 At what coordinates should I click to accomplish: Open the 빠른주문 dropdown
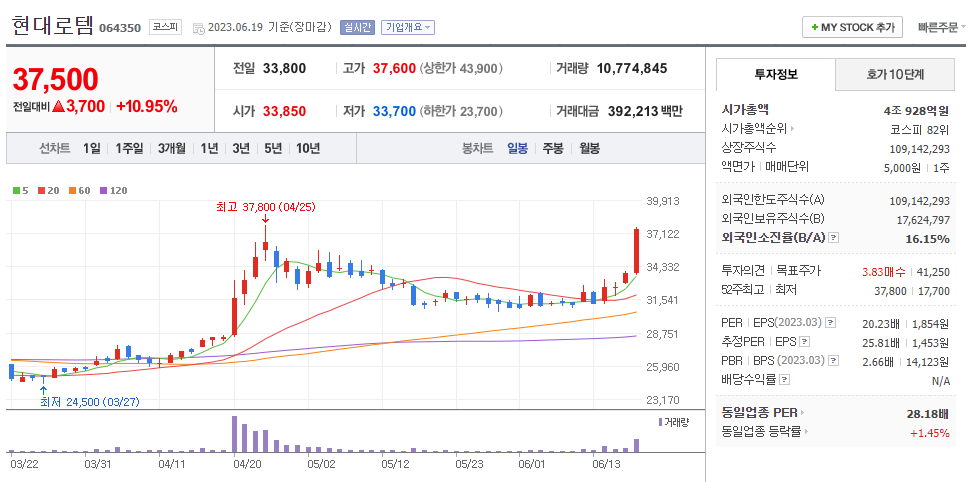[943, 27]
